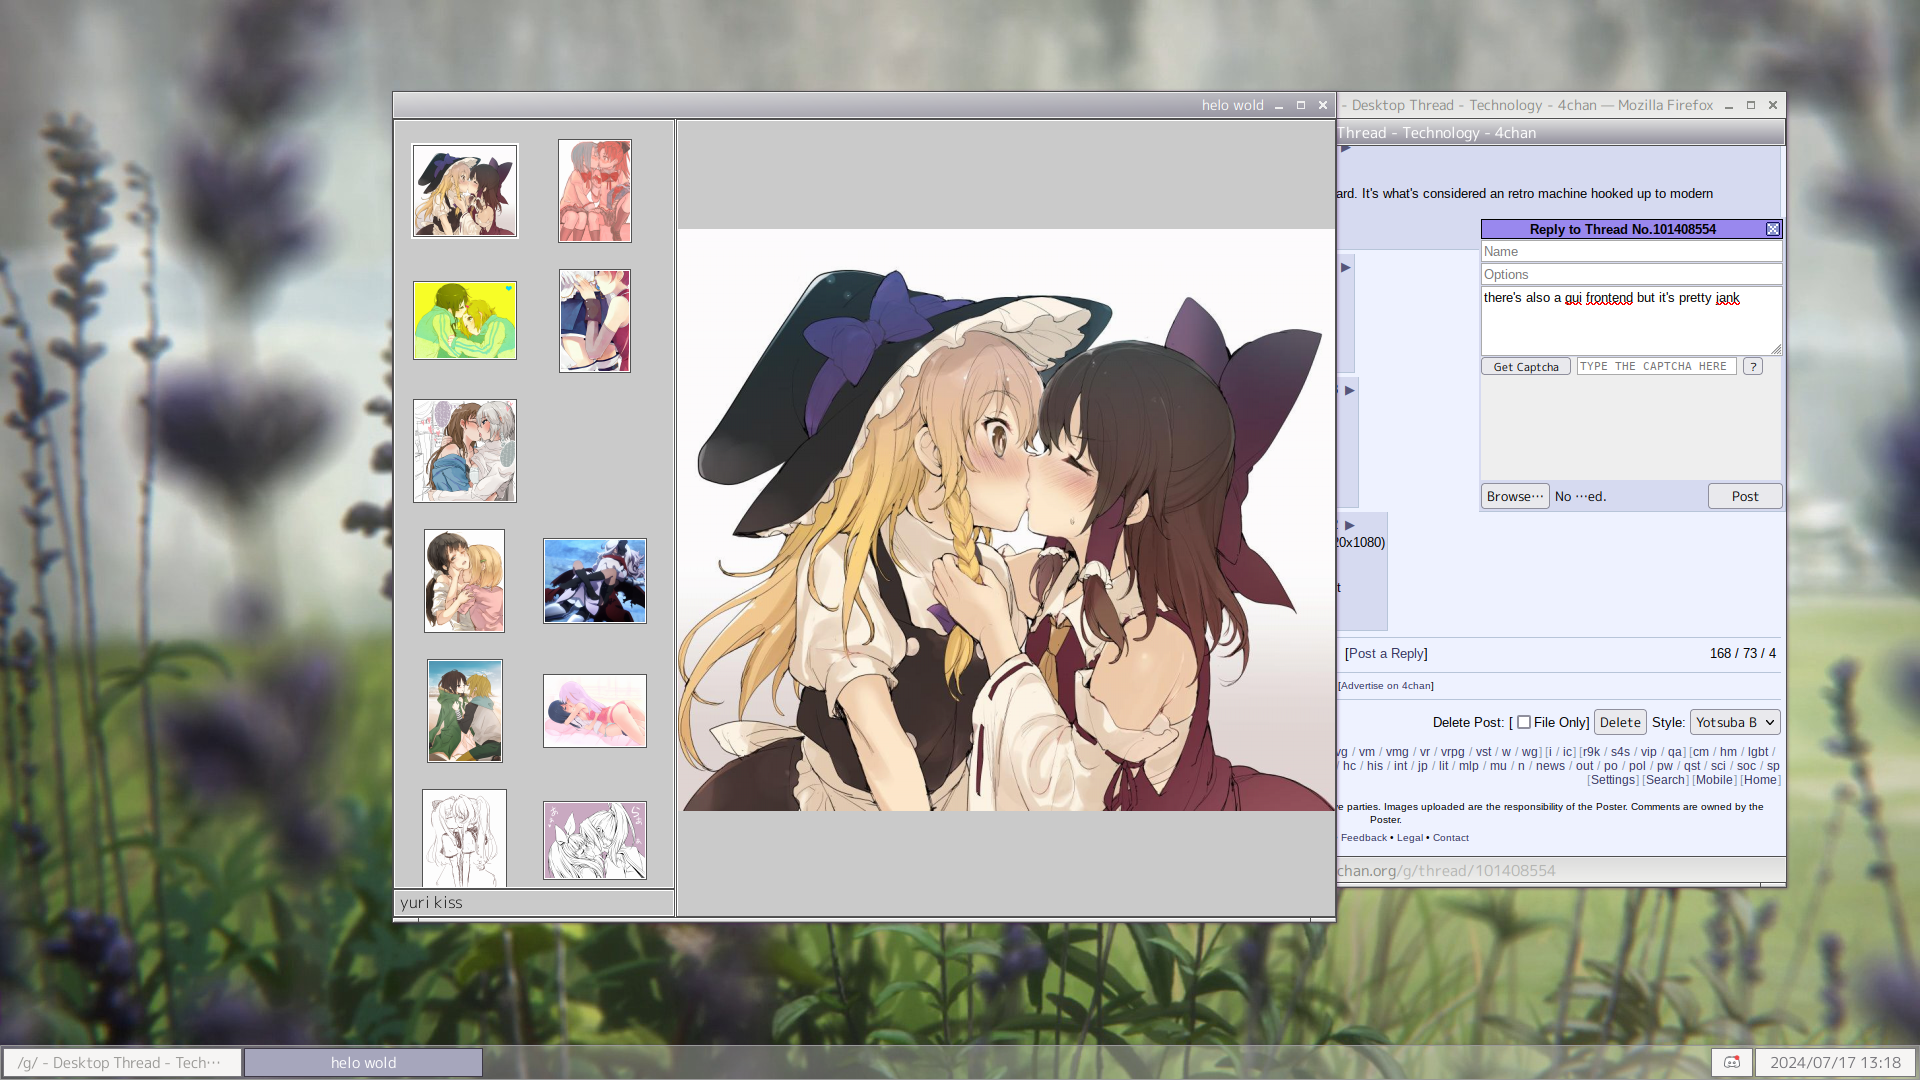Viewport: 1920px width, 1080px height.
Task: Go to the [Home] link
Action: click(x=1760, y=780)
